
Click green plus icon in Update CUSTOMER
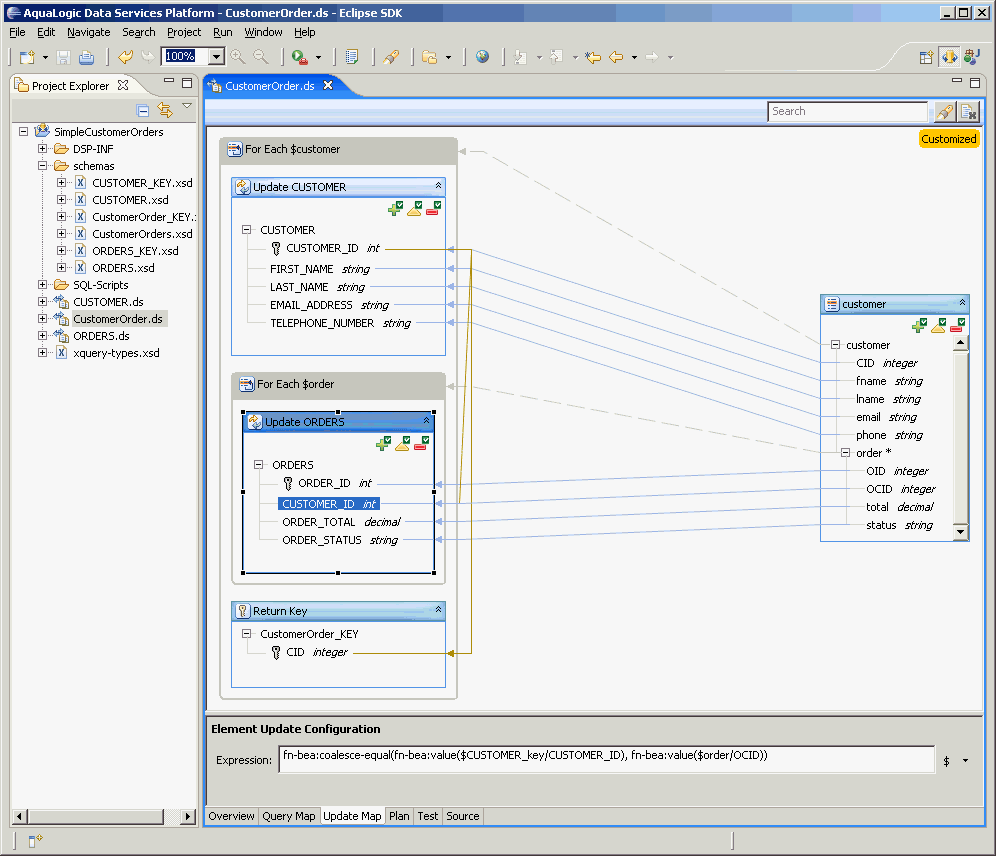coord(395,208)
